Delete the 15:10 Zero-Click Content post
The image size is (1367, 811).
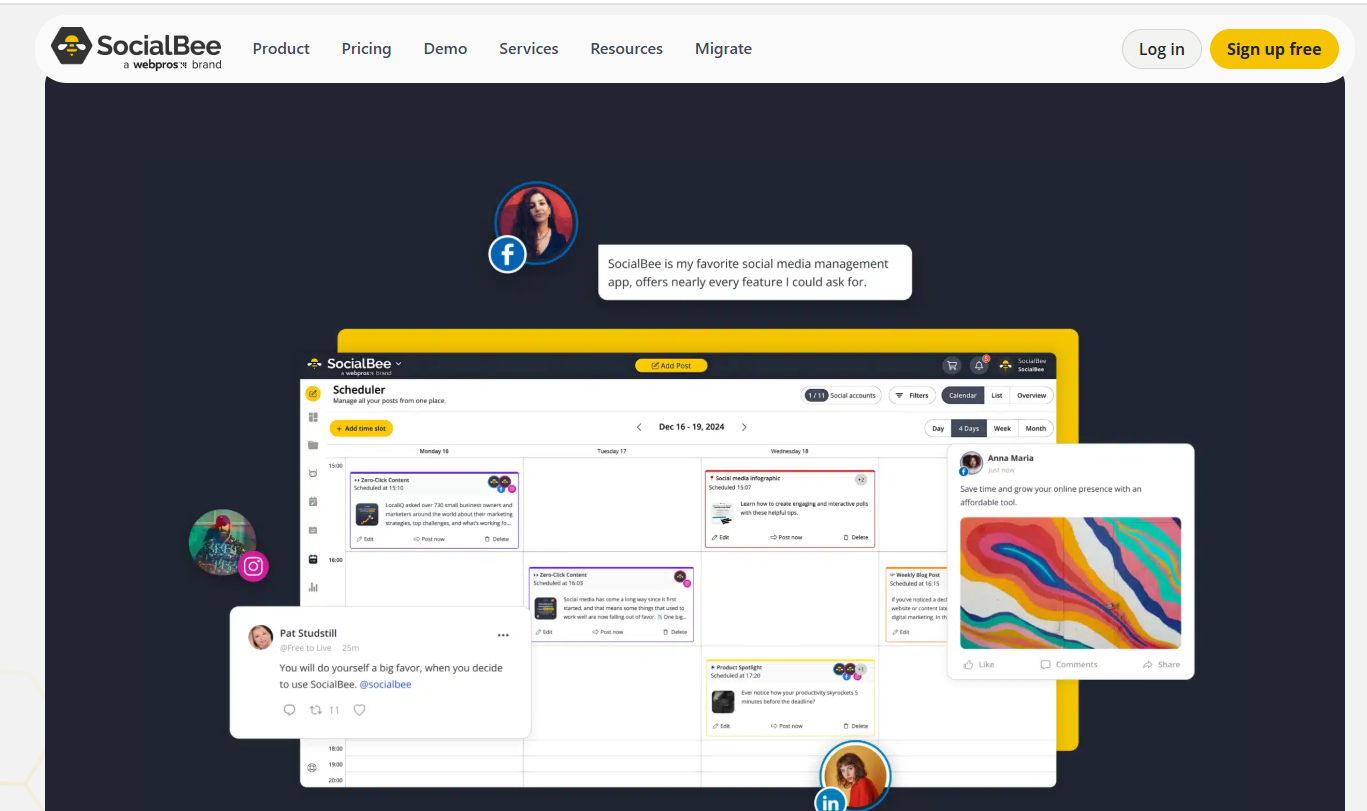497,539
